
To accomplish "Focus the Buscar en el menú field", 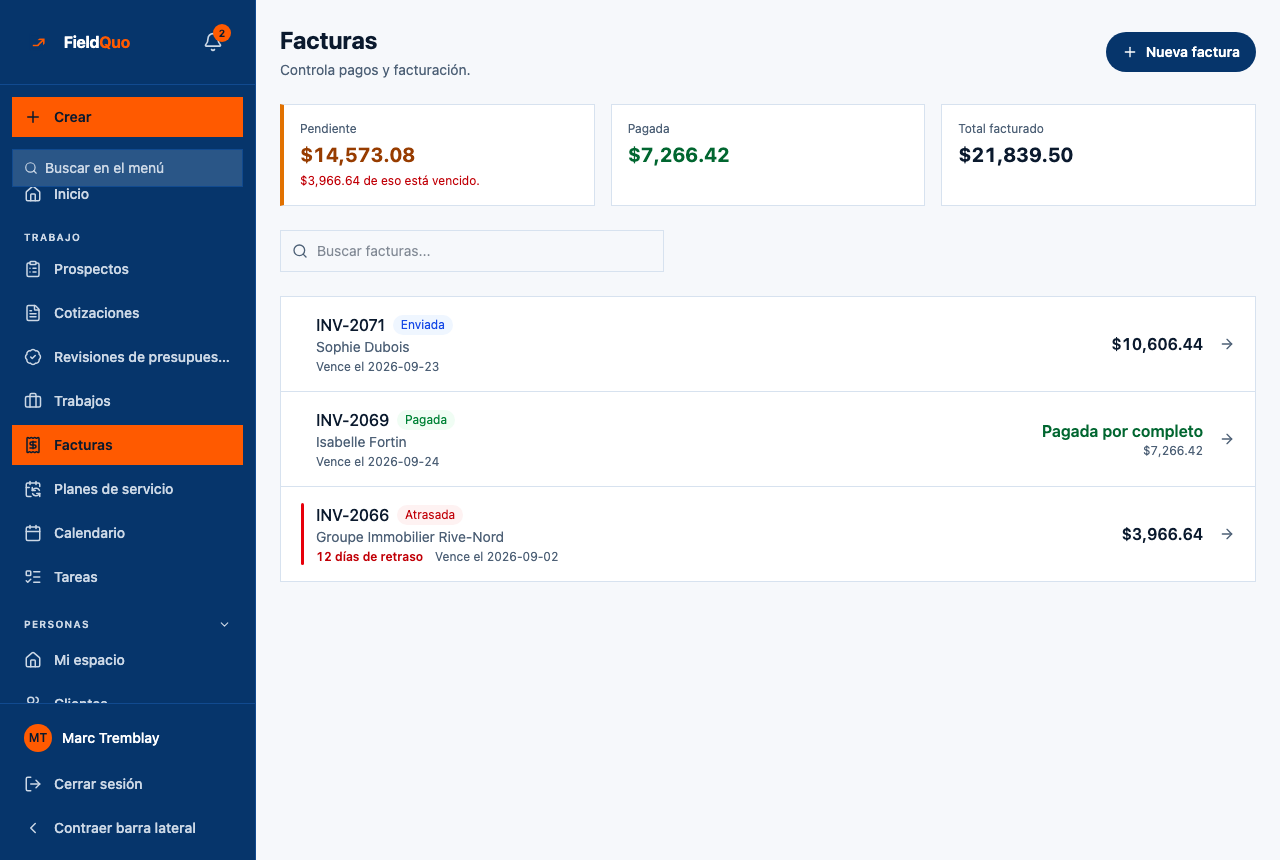I will [128, 168].
